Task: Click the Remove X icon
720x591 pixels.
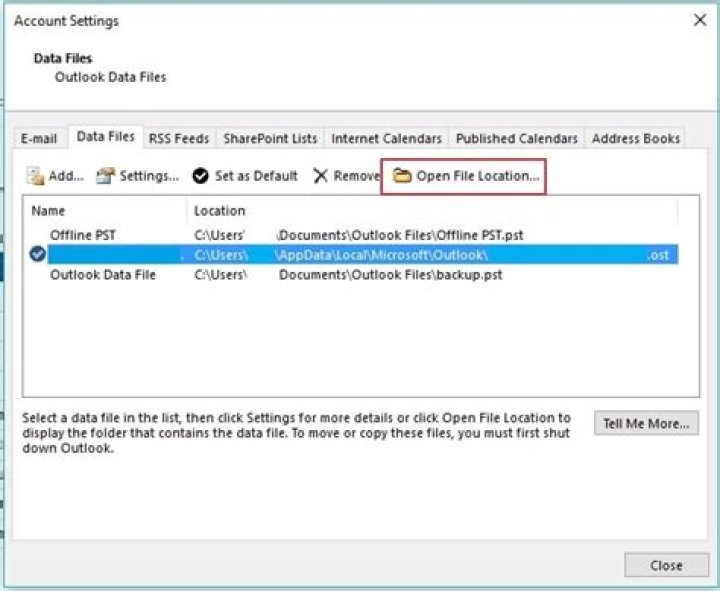Action: tap(320, 176)
